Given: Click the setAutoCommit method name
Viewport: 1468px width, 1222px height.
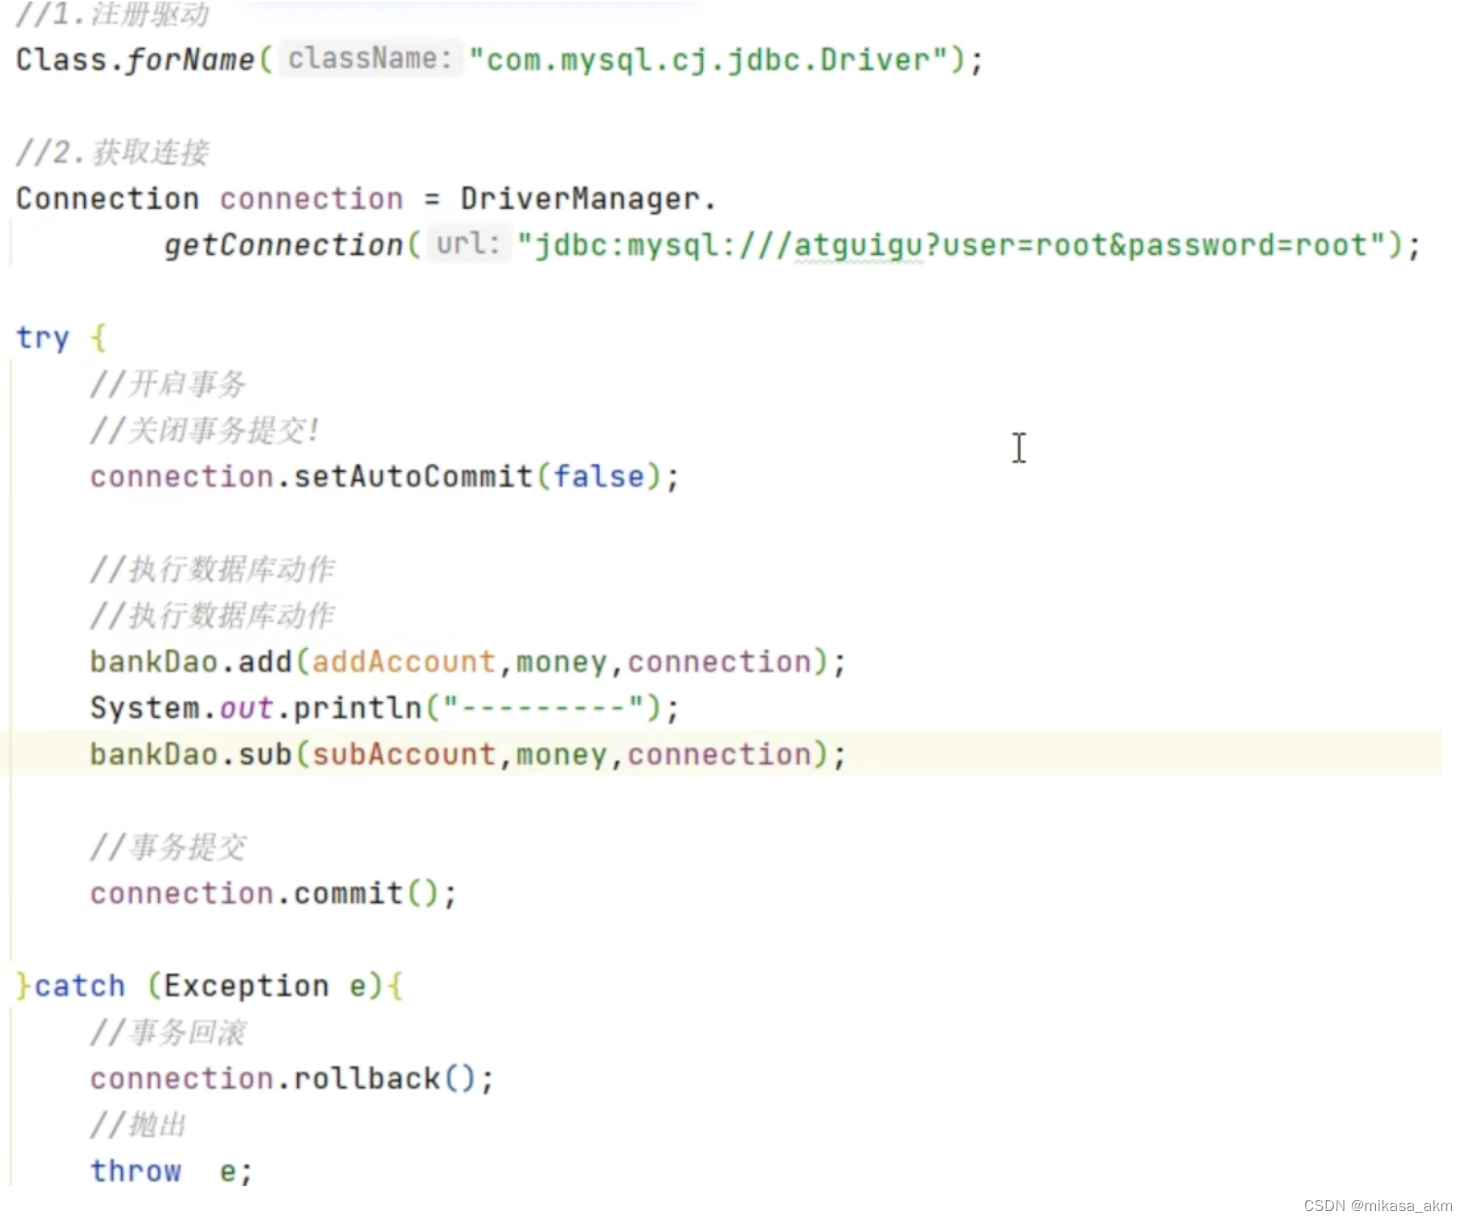Looking at the screenshot, I should (413, 477).
